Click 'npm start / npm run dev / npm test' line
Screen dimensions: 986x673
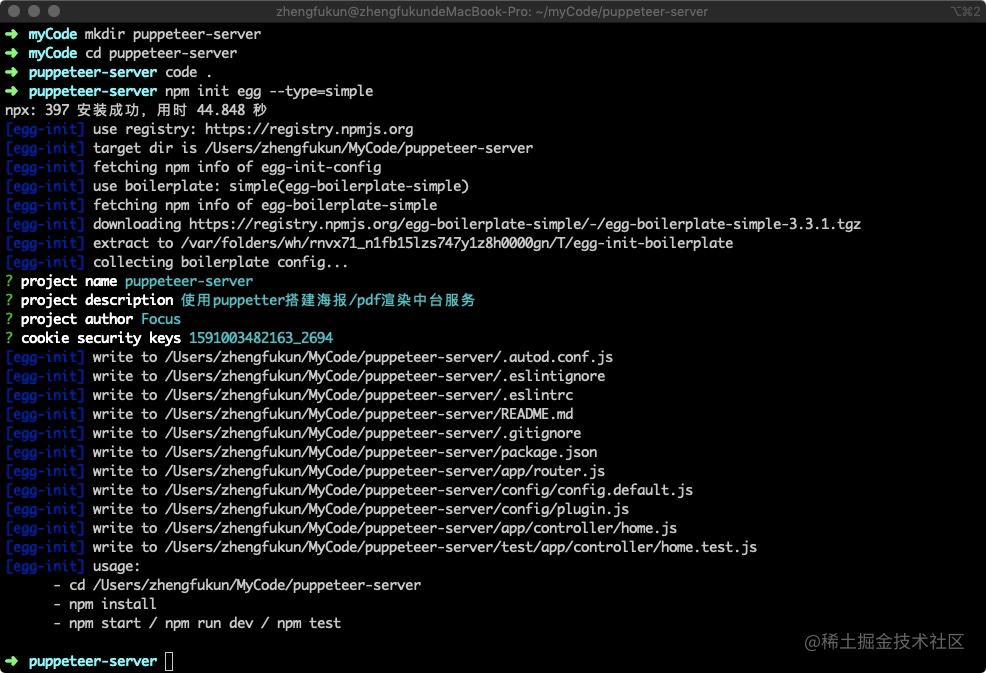click(x=197, y=623)
